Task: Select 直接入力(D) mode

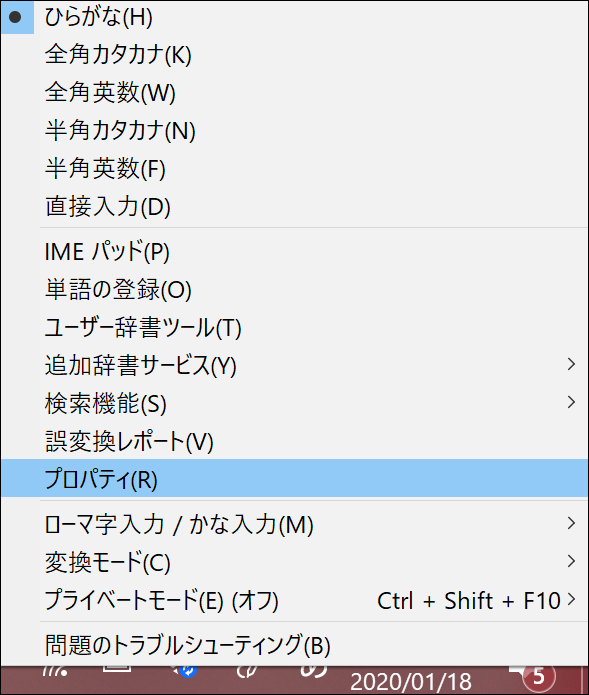Action: click(x=294, y=206)
